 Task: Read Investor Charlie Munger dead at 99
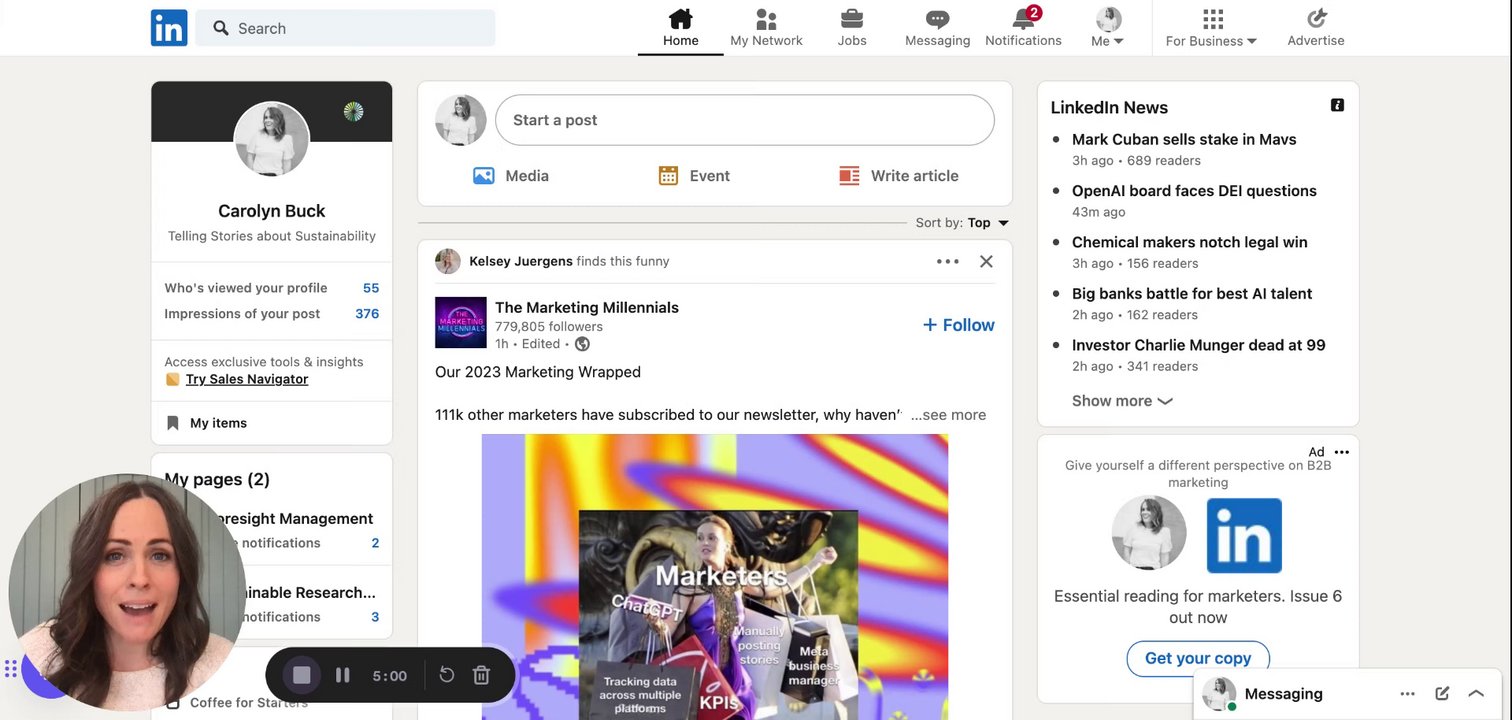click(1199, 345)
